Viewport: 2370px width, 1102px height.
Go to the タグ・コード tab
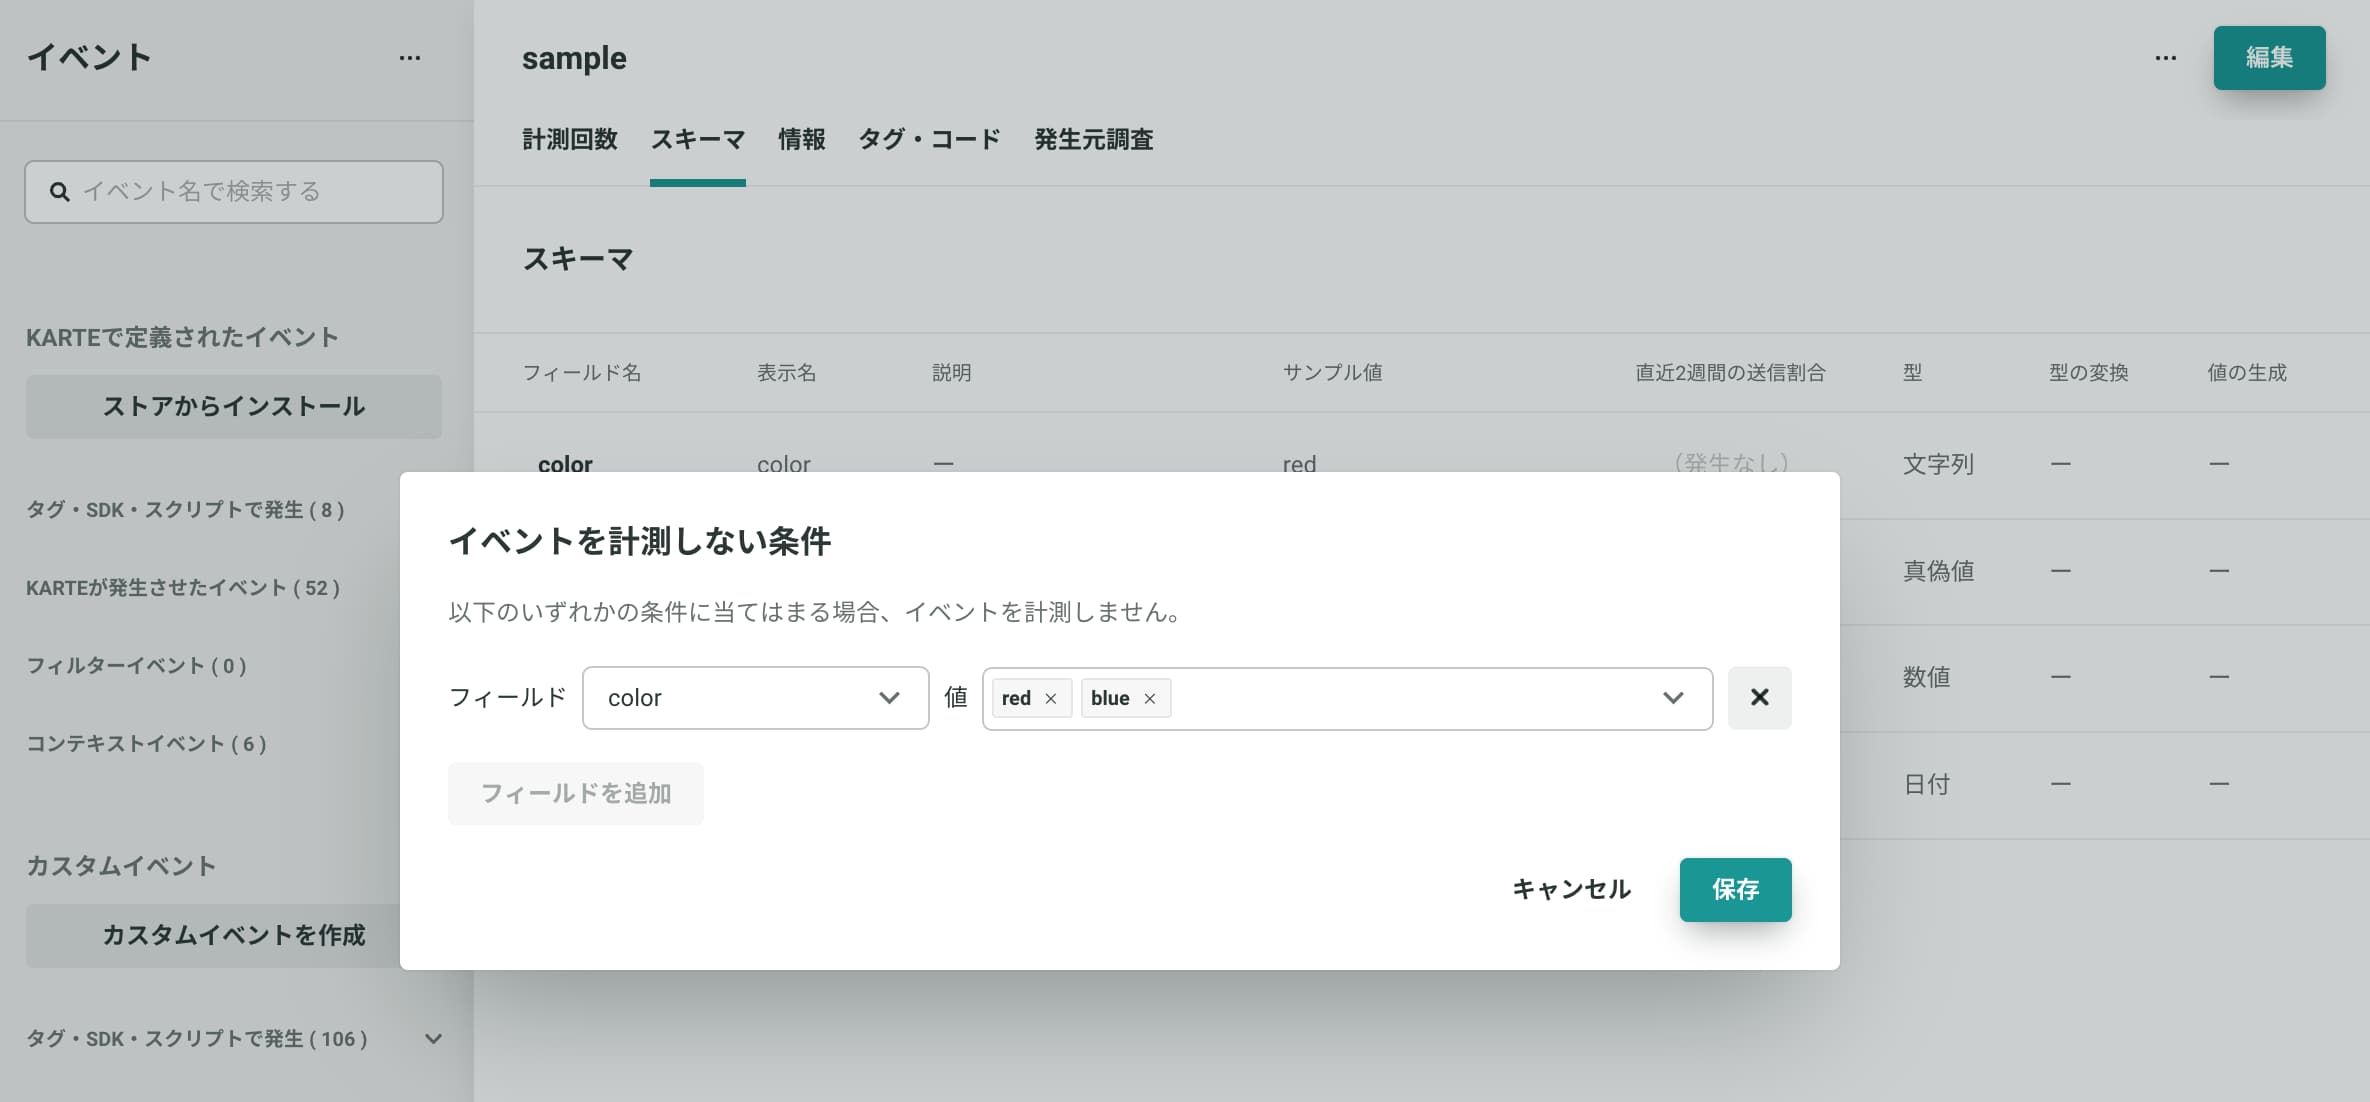point(930,139)
